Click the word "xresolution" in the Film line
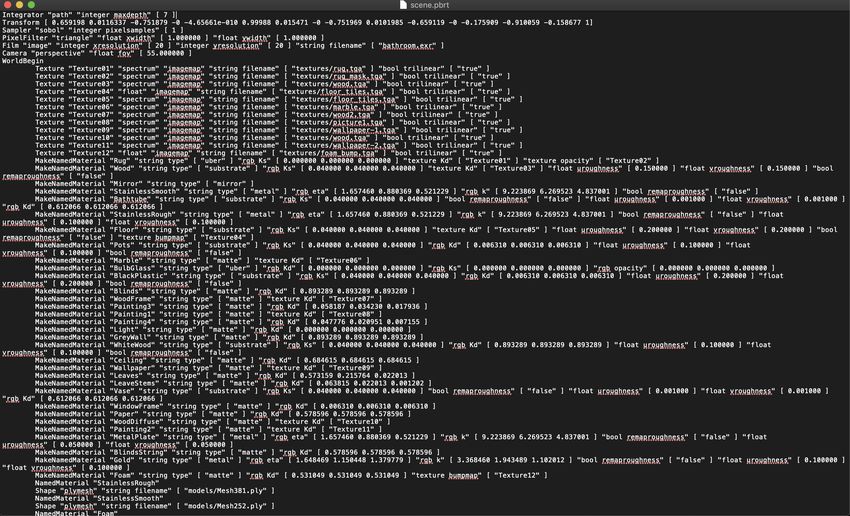850x516 pixels. coord(116,46)
